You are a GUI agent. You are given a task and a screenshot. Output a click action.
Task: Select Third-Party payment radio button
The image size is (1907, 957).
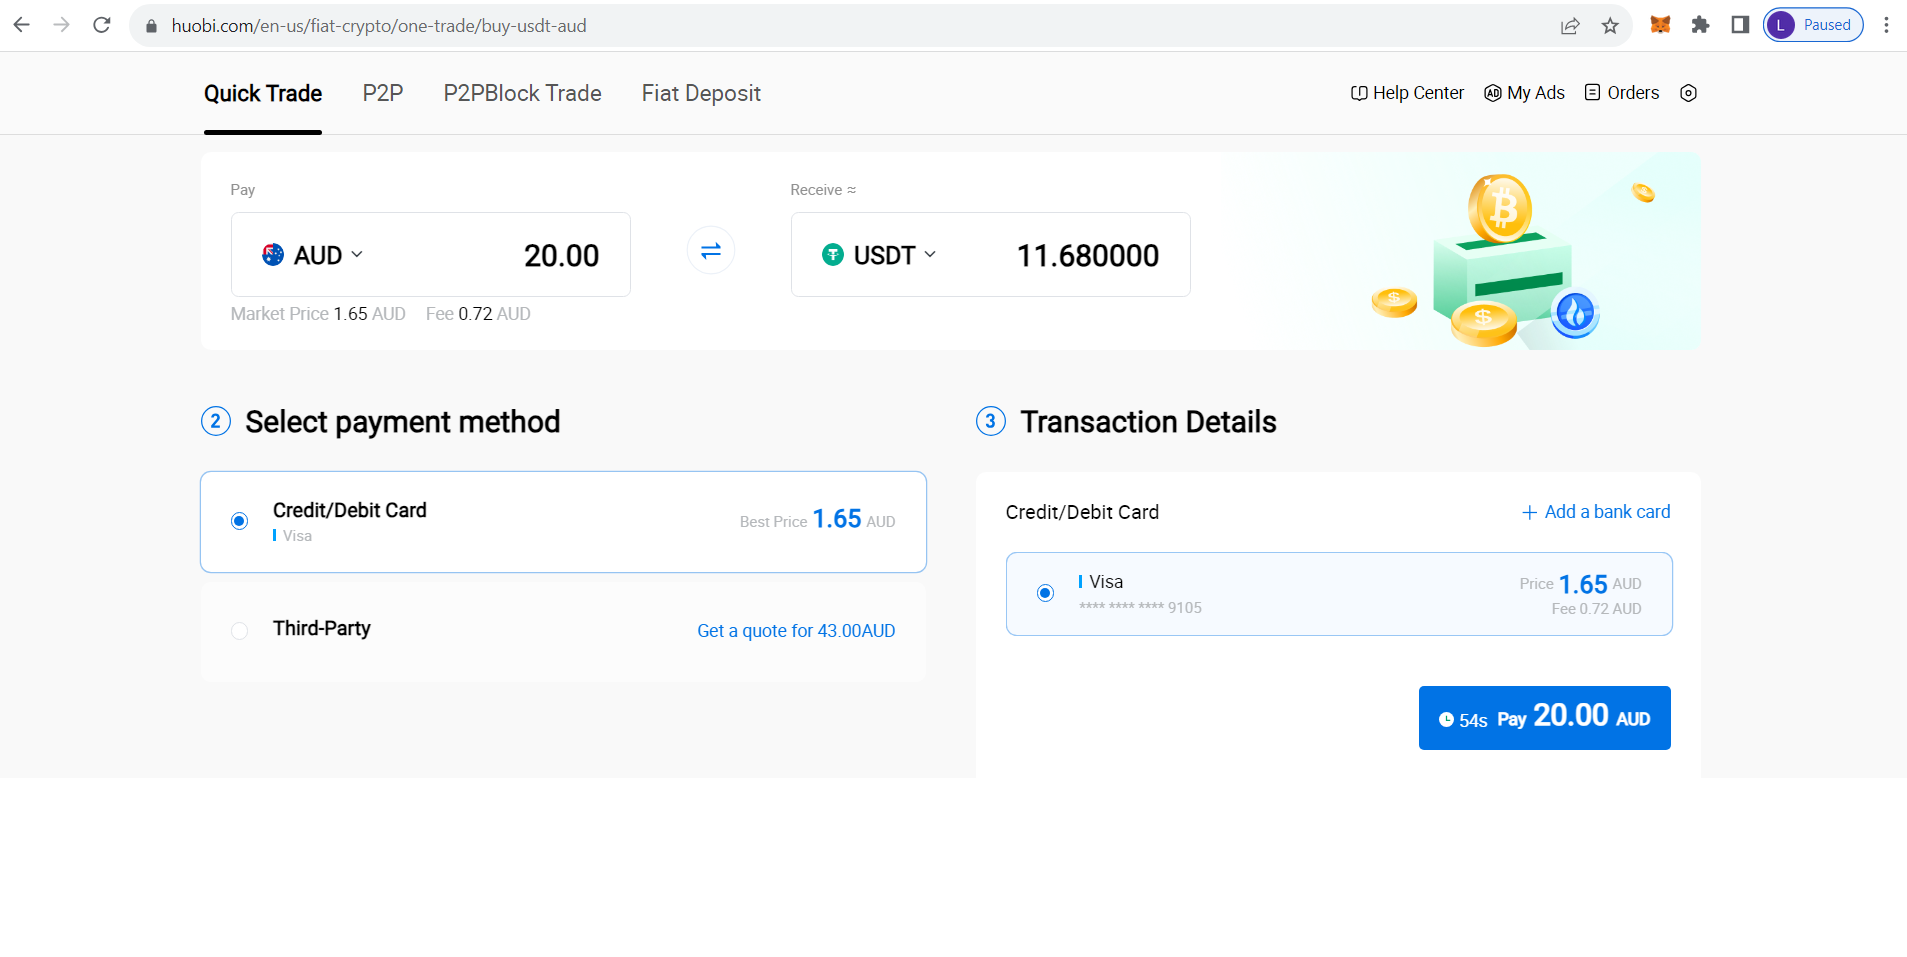tap(239, 631)
